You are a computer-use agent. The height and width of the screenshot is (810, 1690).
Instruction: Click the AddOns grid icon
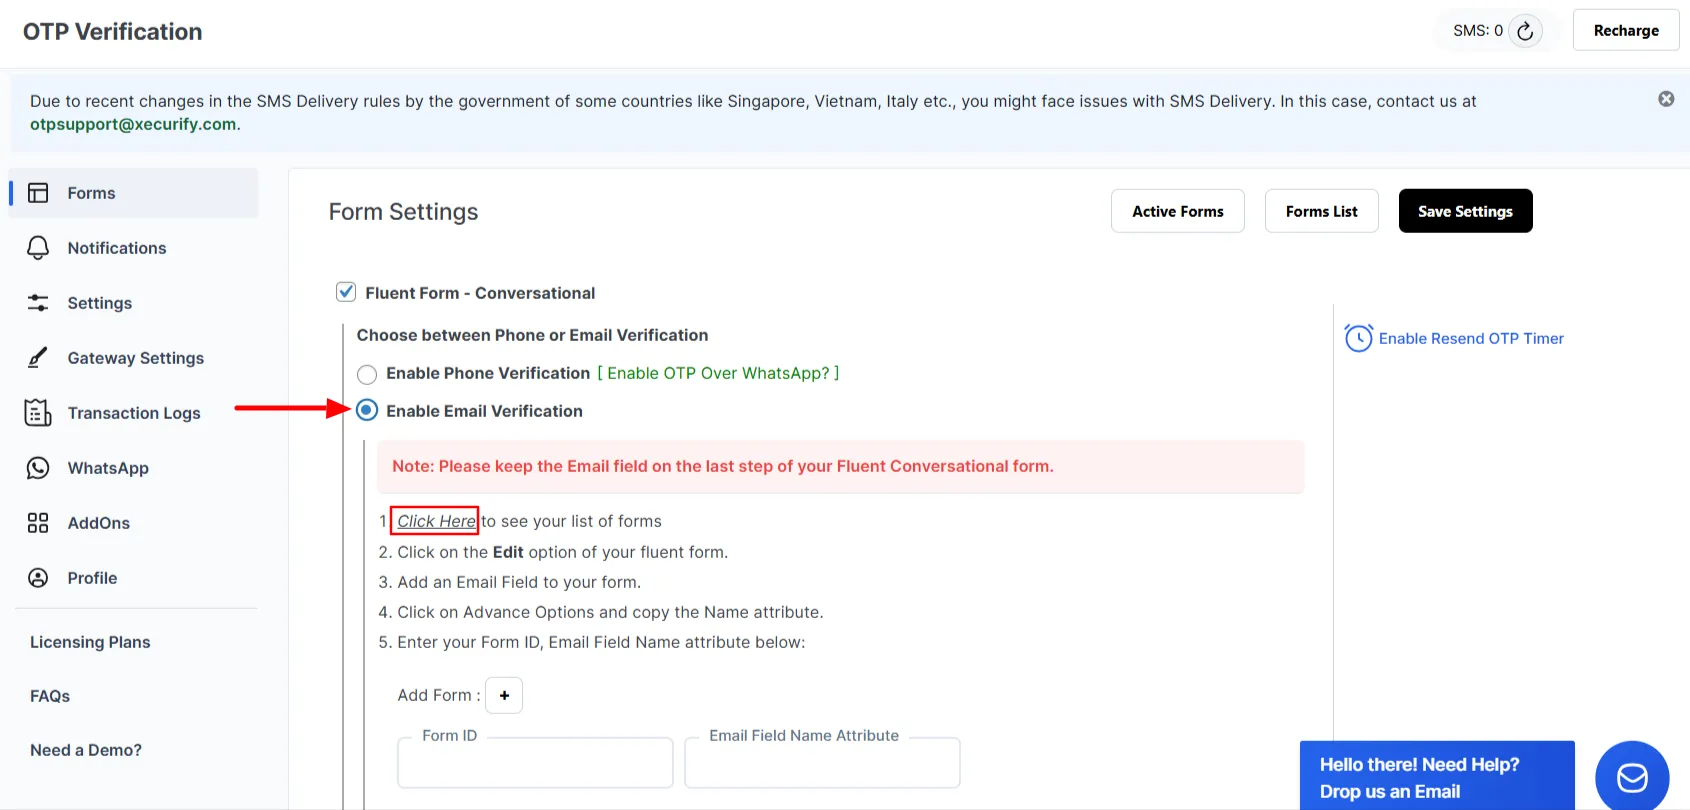pos(38,523)
